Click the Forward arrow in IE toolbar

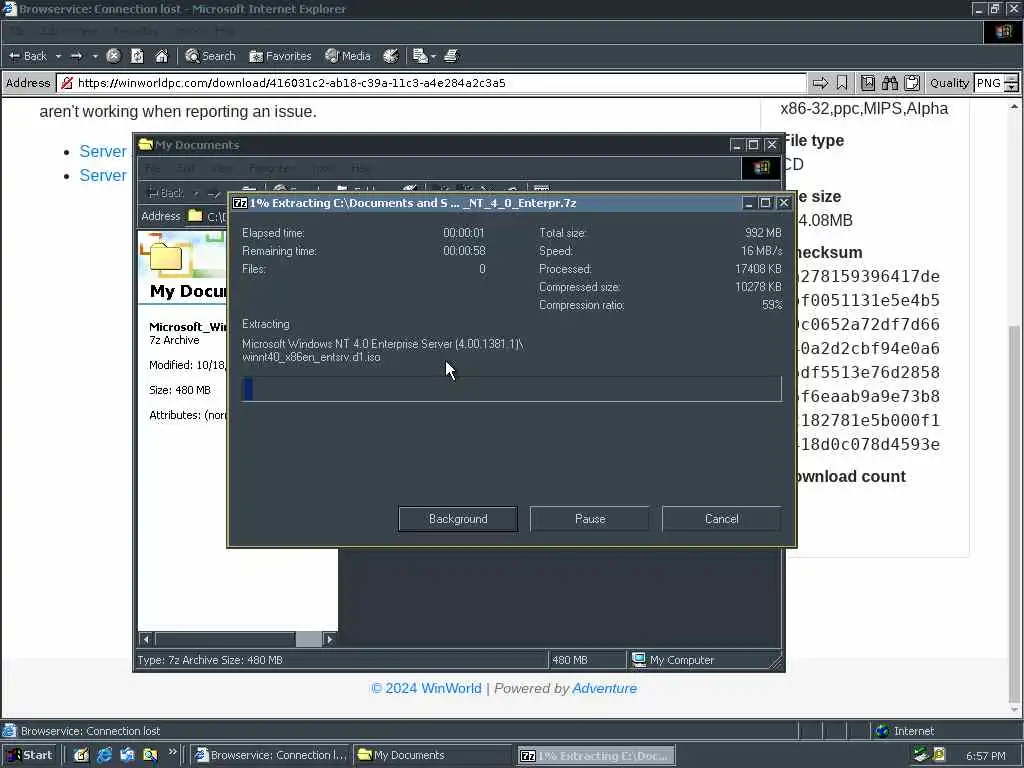76,56
